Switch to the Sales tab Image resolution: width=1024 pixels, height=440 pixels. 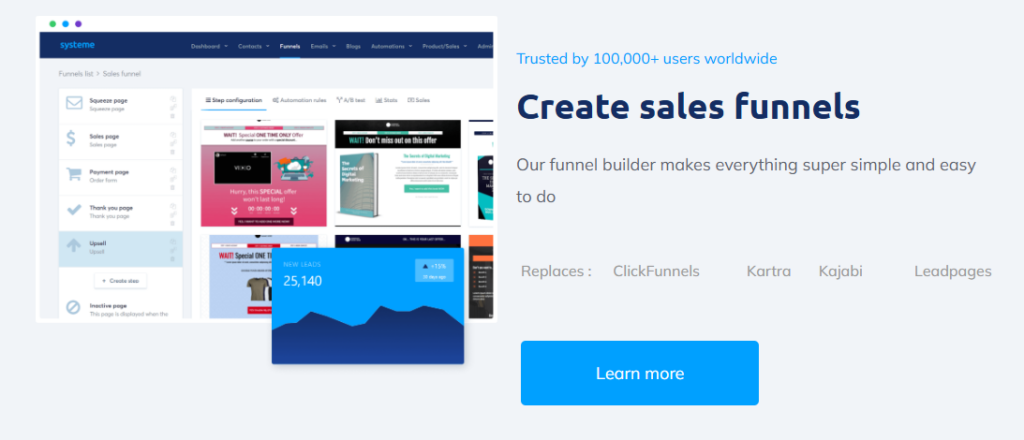point(419,101)
